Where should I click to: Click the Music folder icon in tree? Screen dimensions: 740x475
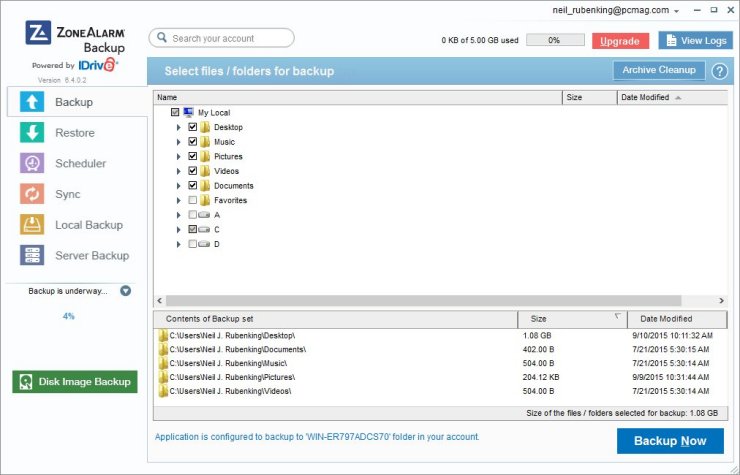(x=205, y=142)
